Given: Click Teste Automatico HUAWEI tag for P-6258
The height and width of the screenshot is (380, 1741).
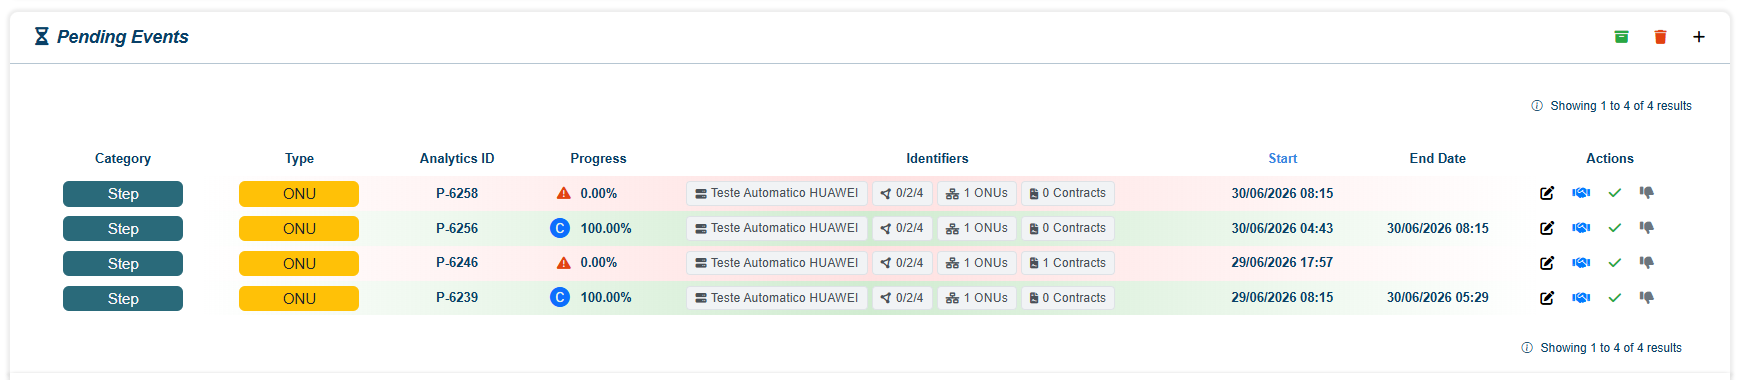Looking at the screenshot, I should 777,193.
